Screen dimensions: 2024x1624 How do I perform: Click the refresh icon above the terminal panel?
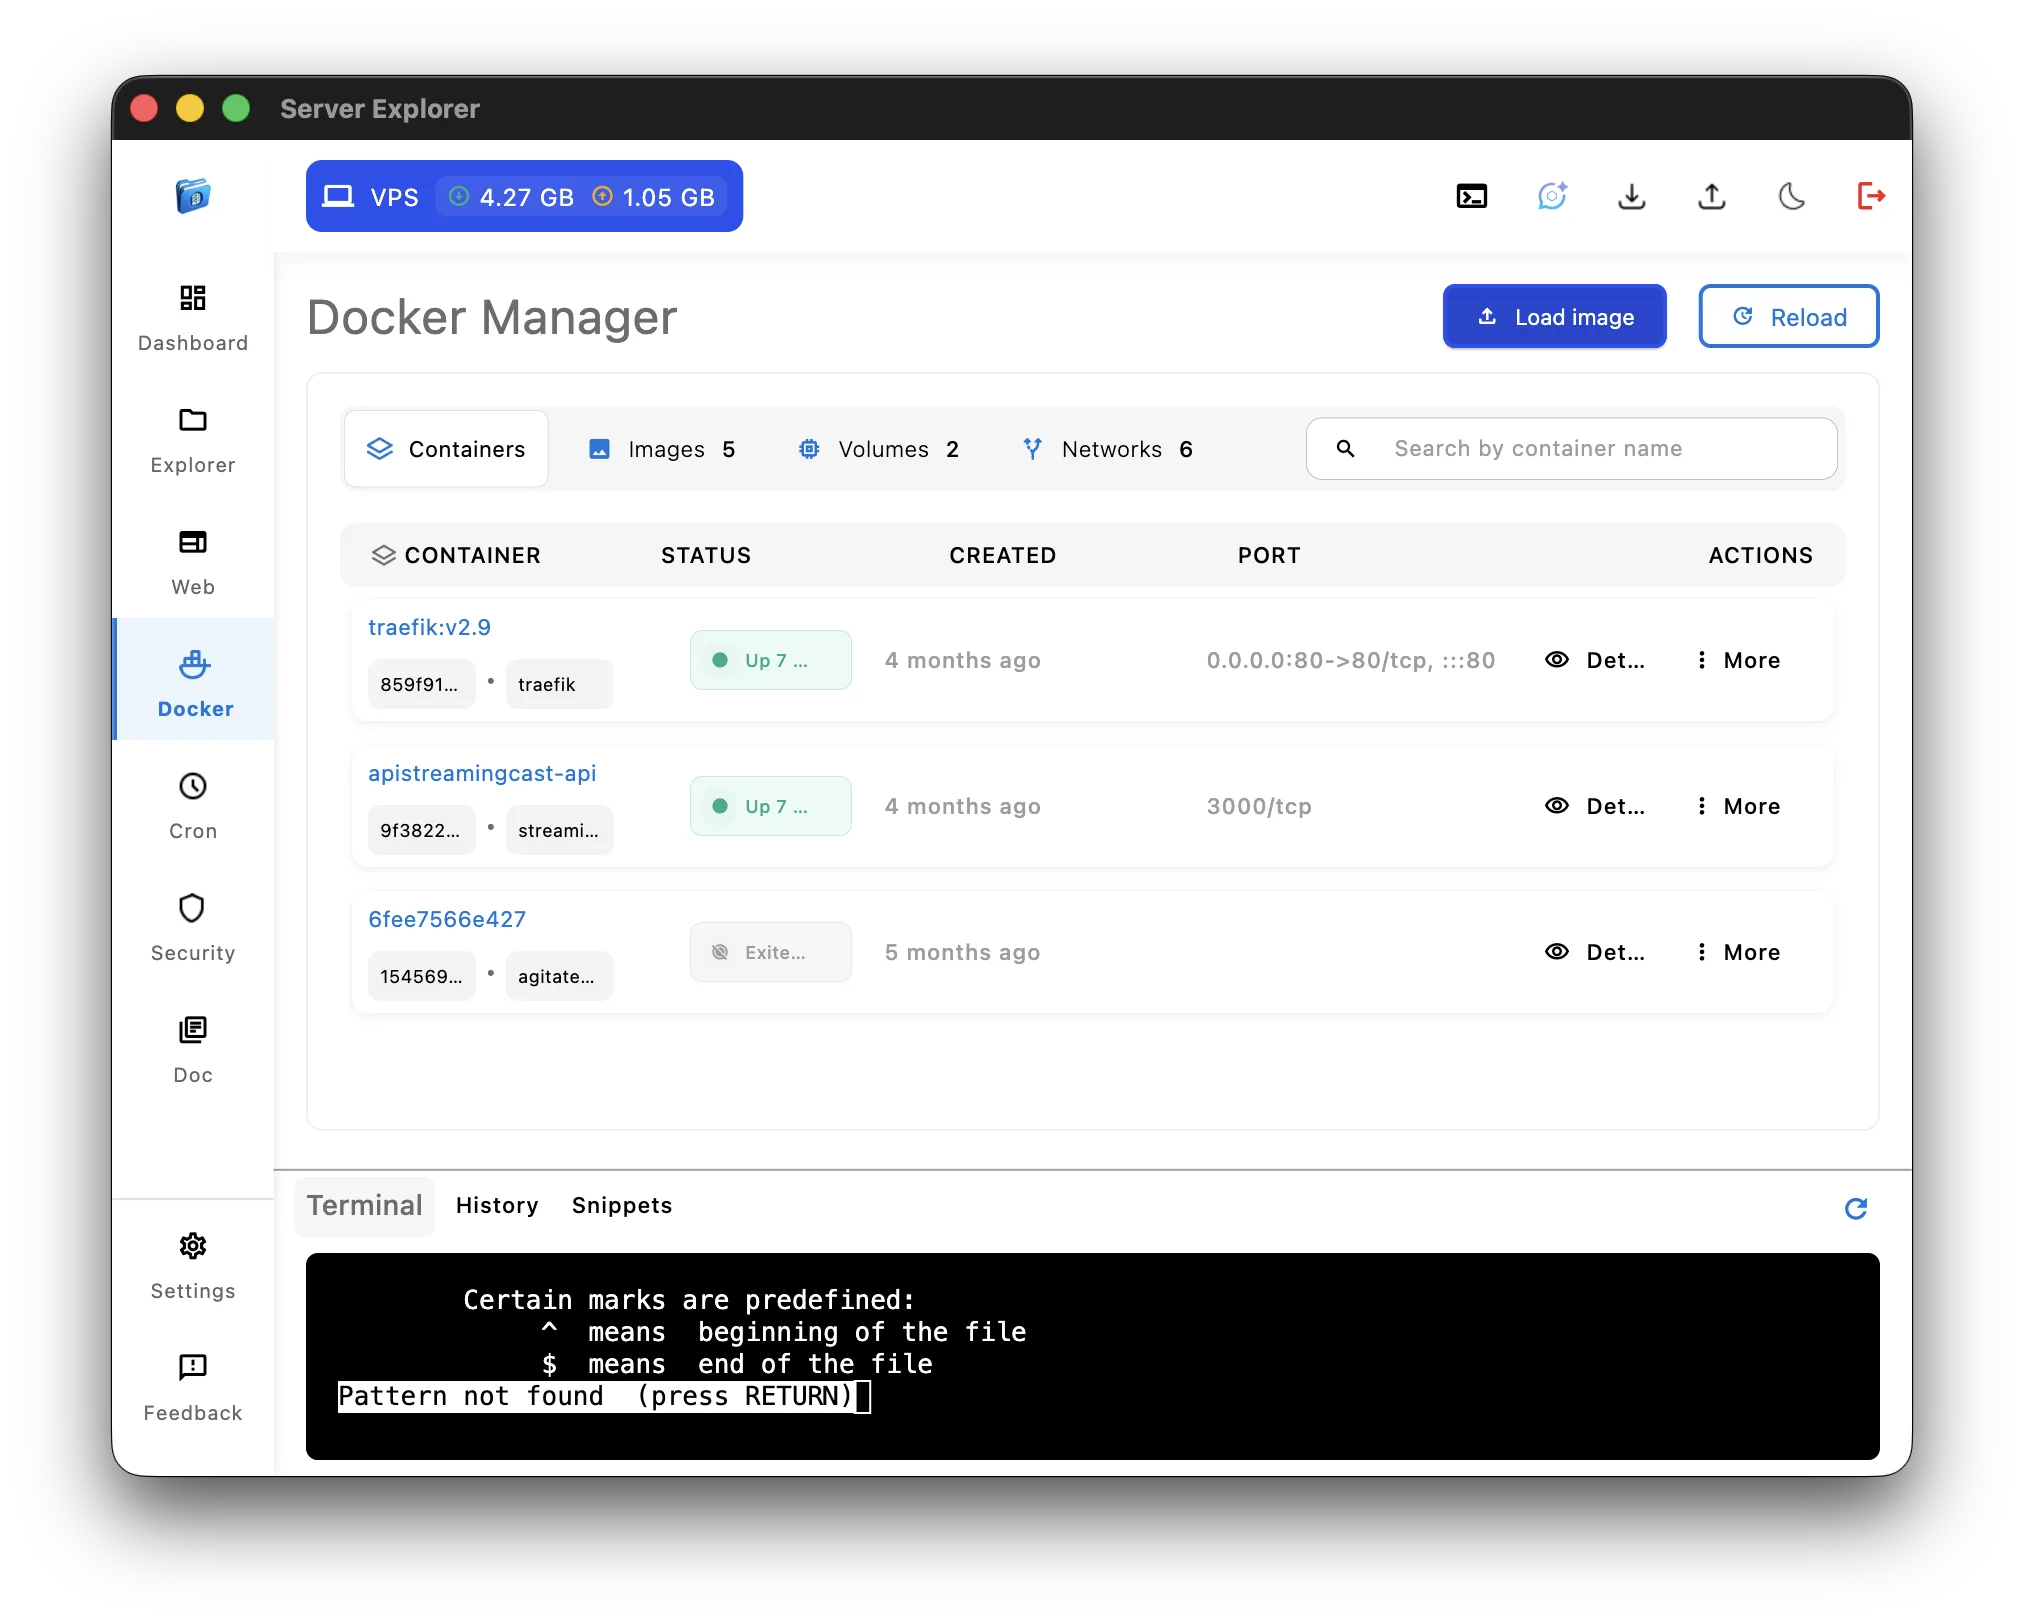point(1857,1209)
